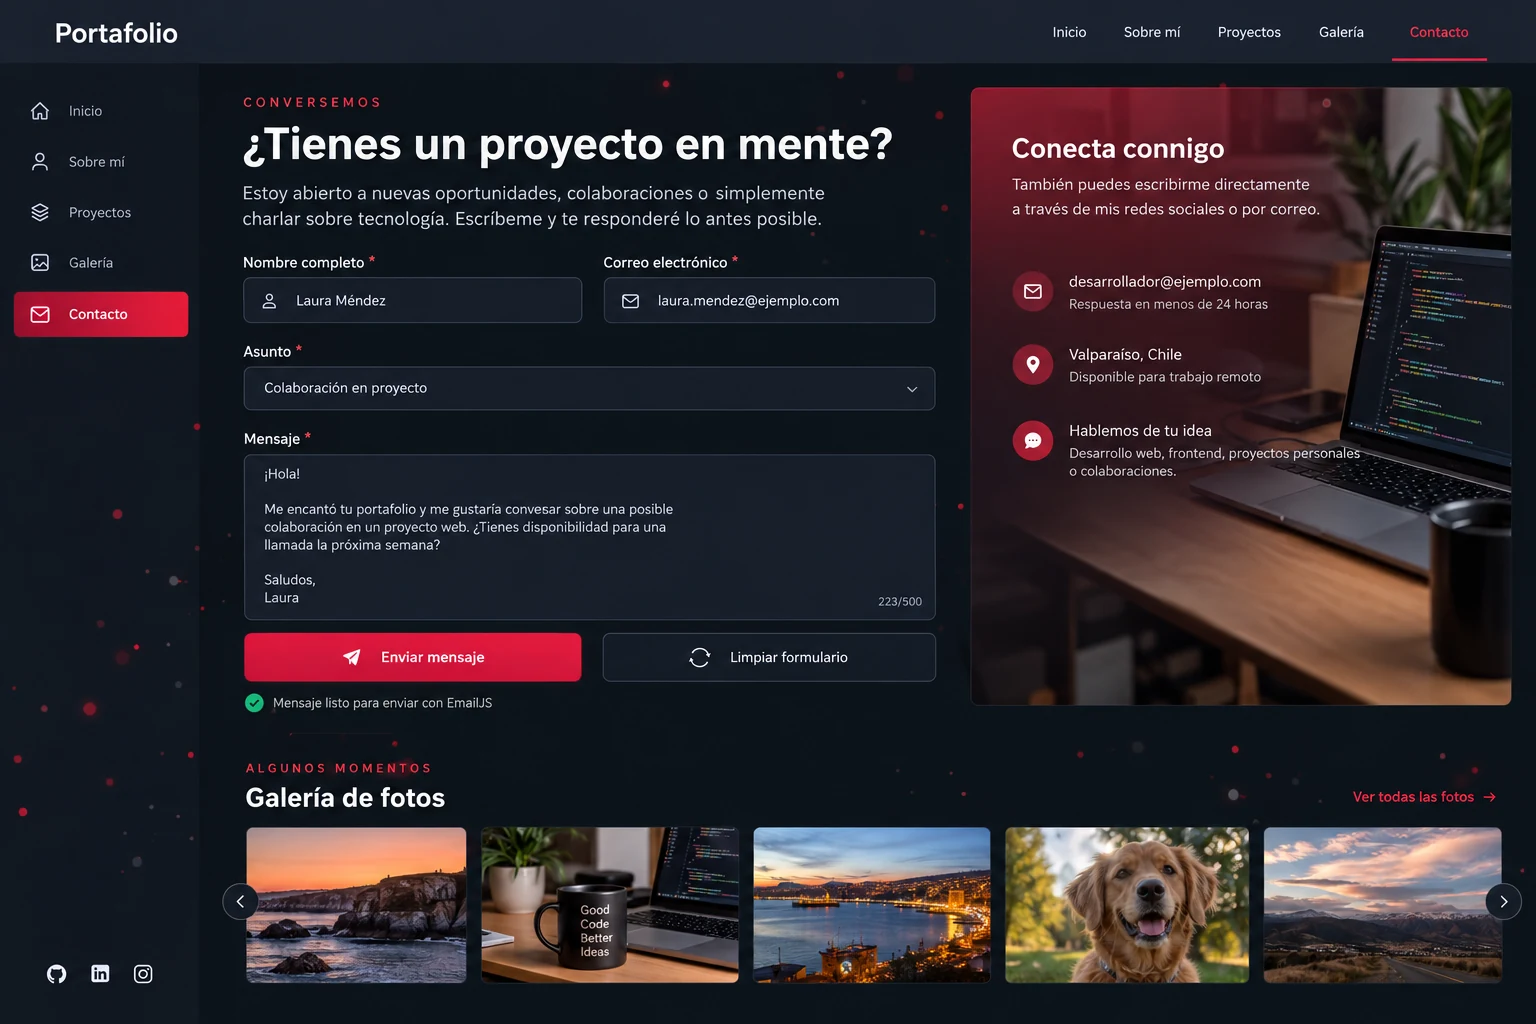Show next gallery photos with right arrow
This screenshot has width=1536, height=1024.
click(1503, 902)
